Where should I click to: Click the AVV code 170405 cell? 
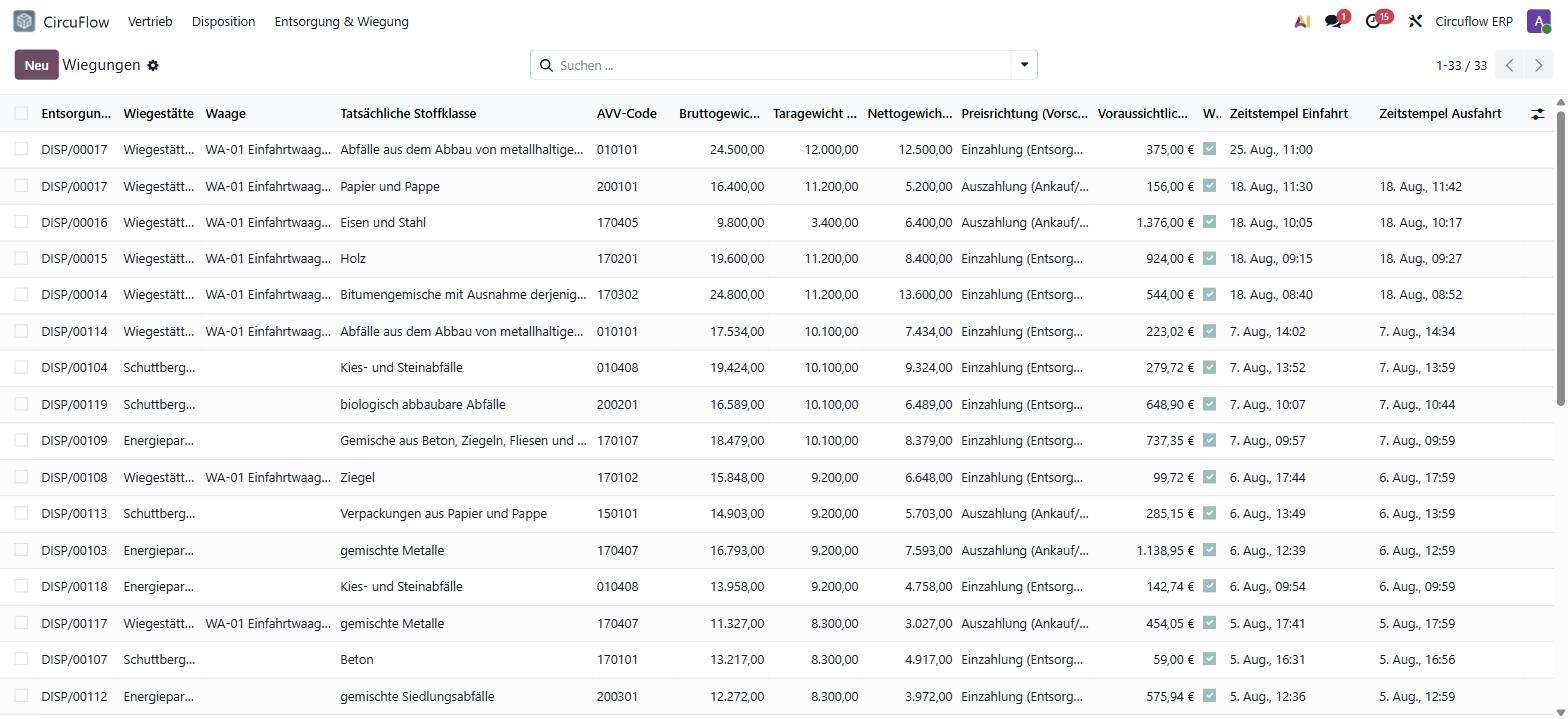pyautogui.click(x=617, y=222)
